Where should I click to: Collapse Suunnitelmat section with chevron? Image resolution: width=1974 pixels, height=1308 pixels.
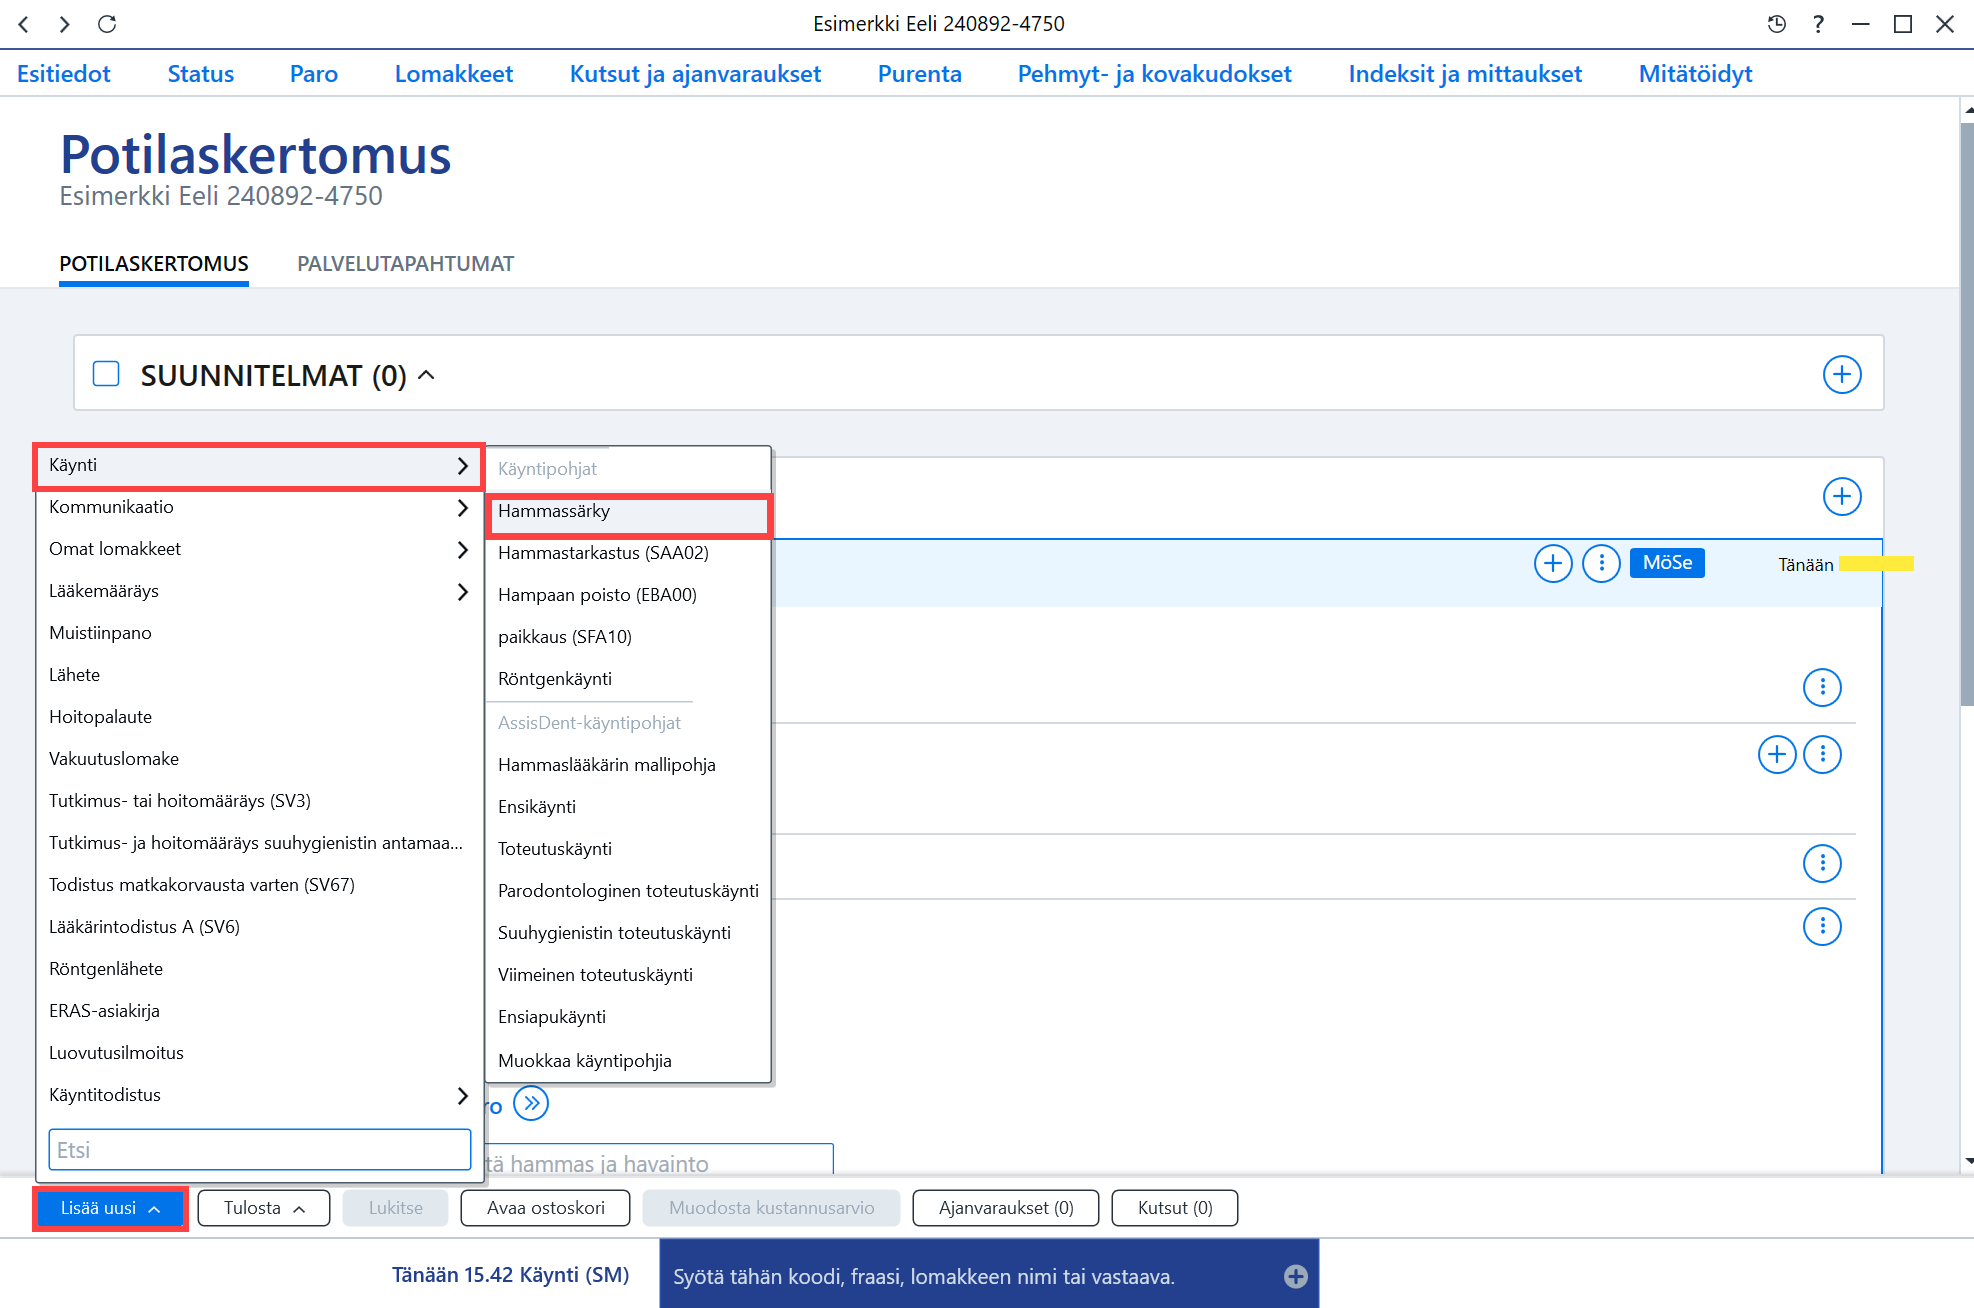click(426, 375)
